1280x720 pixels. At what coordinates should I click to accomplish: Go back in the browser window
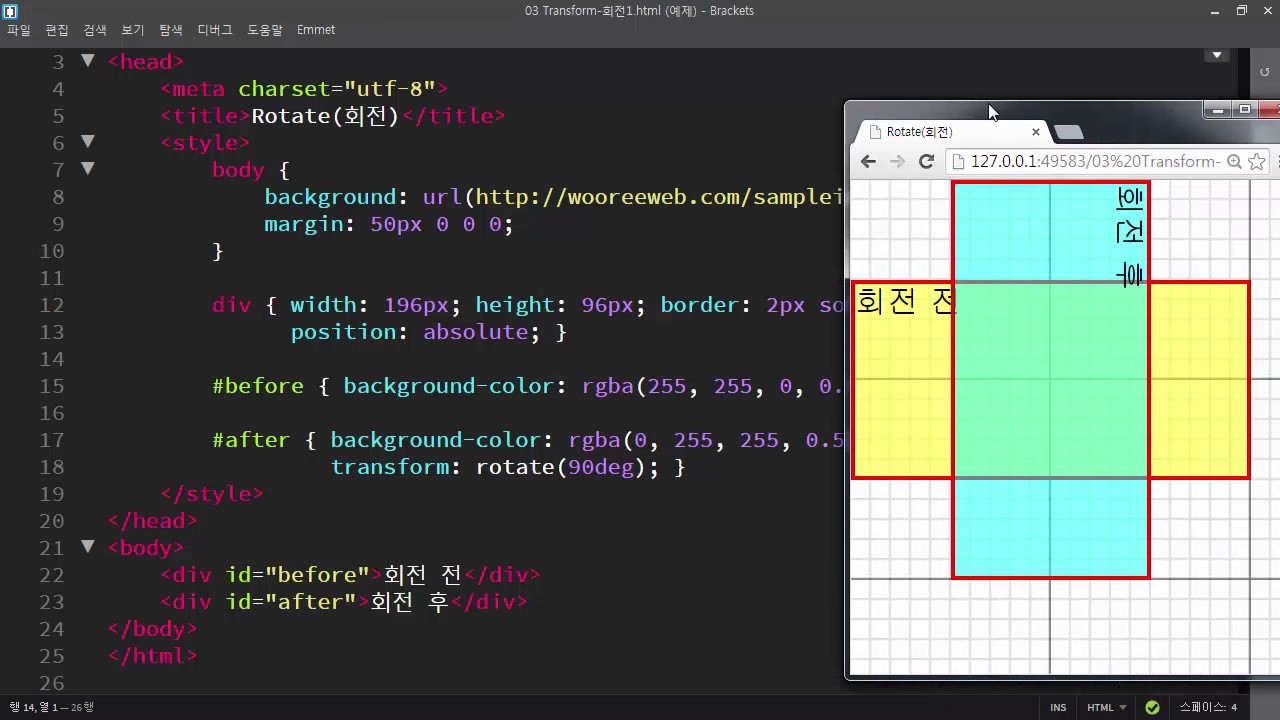tap(868, 162)
